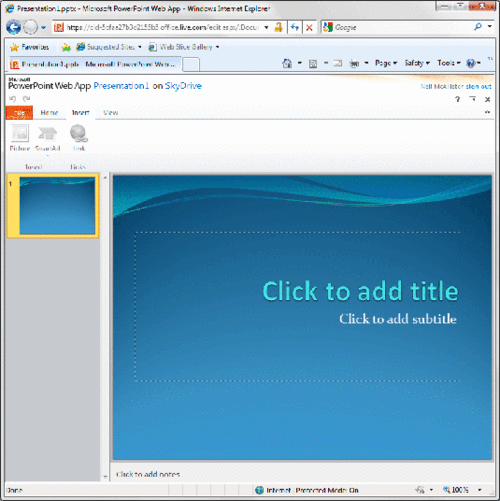Expand the Print dropdown arrow
The image size is (500, 501).
point(366,63)
